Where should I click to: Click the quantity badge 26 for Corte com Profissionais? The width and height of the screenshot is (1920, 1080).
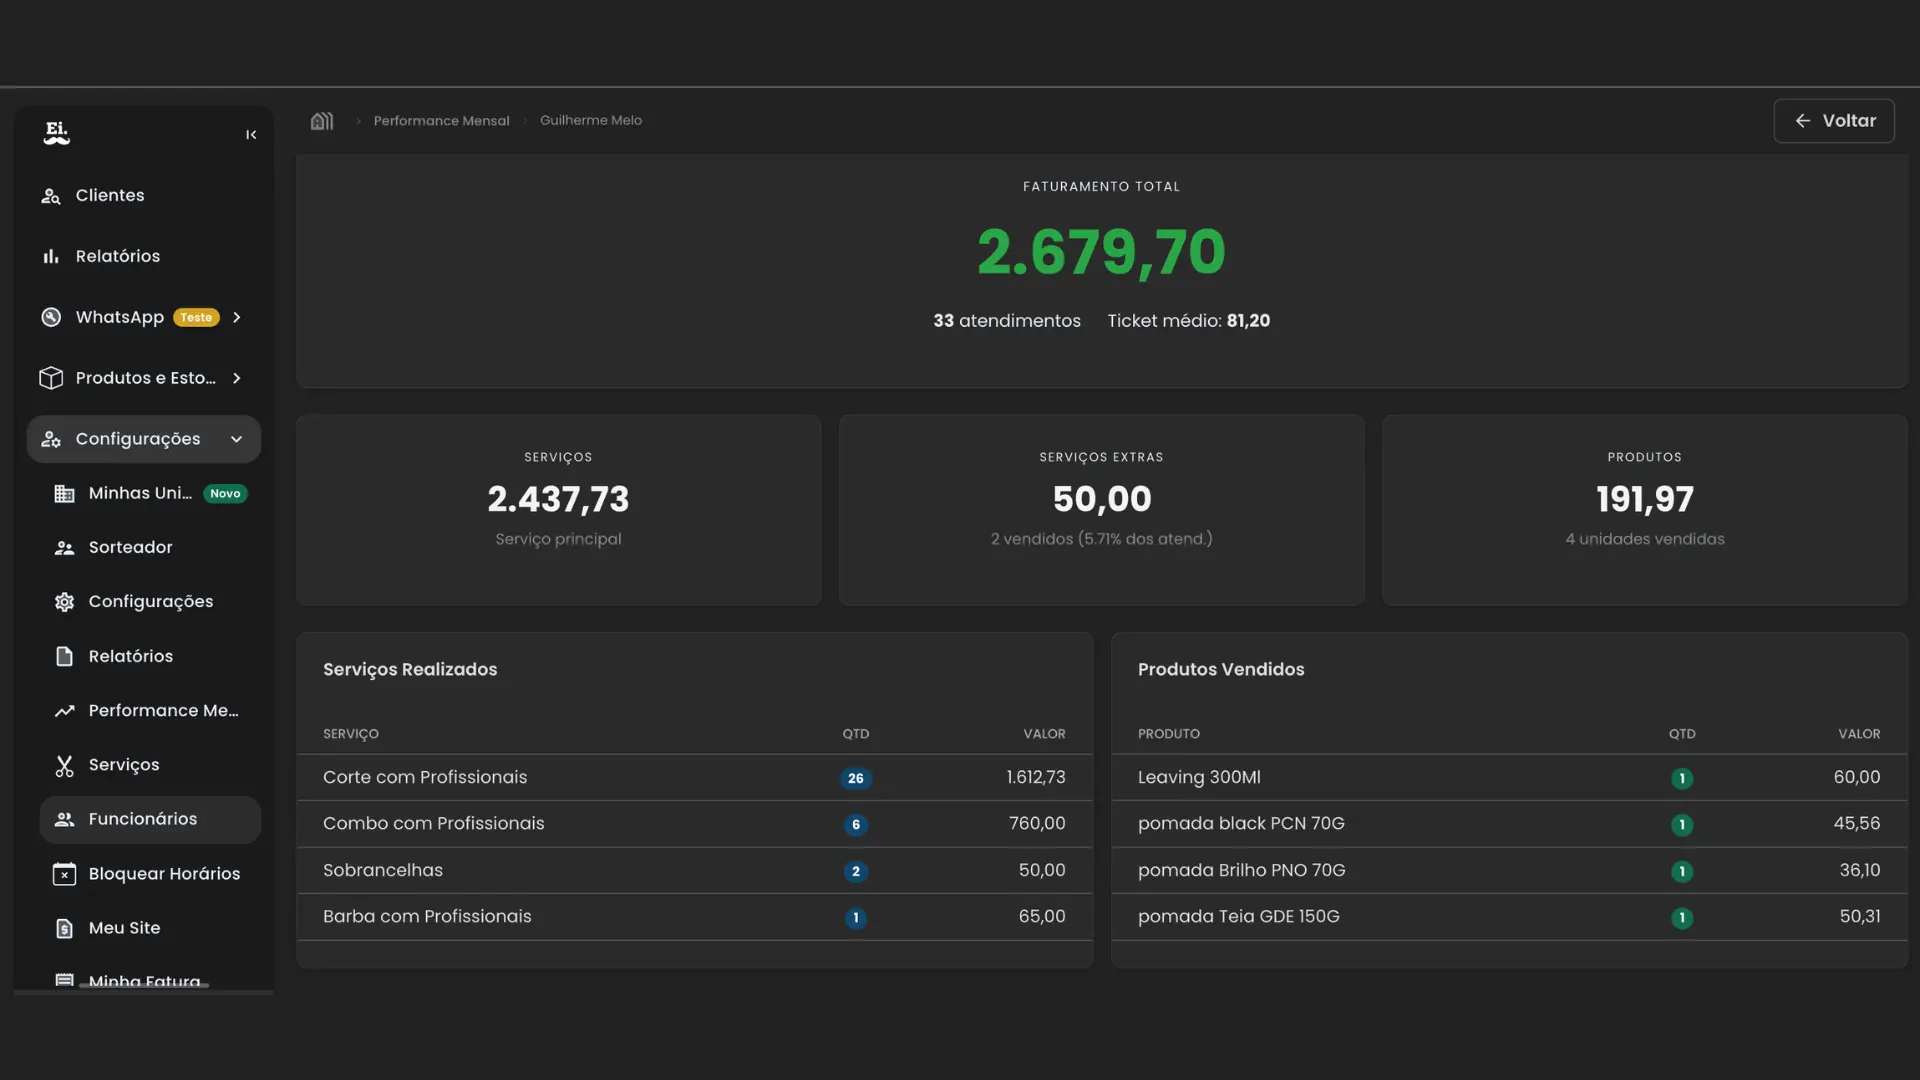(856, 778)
